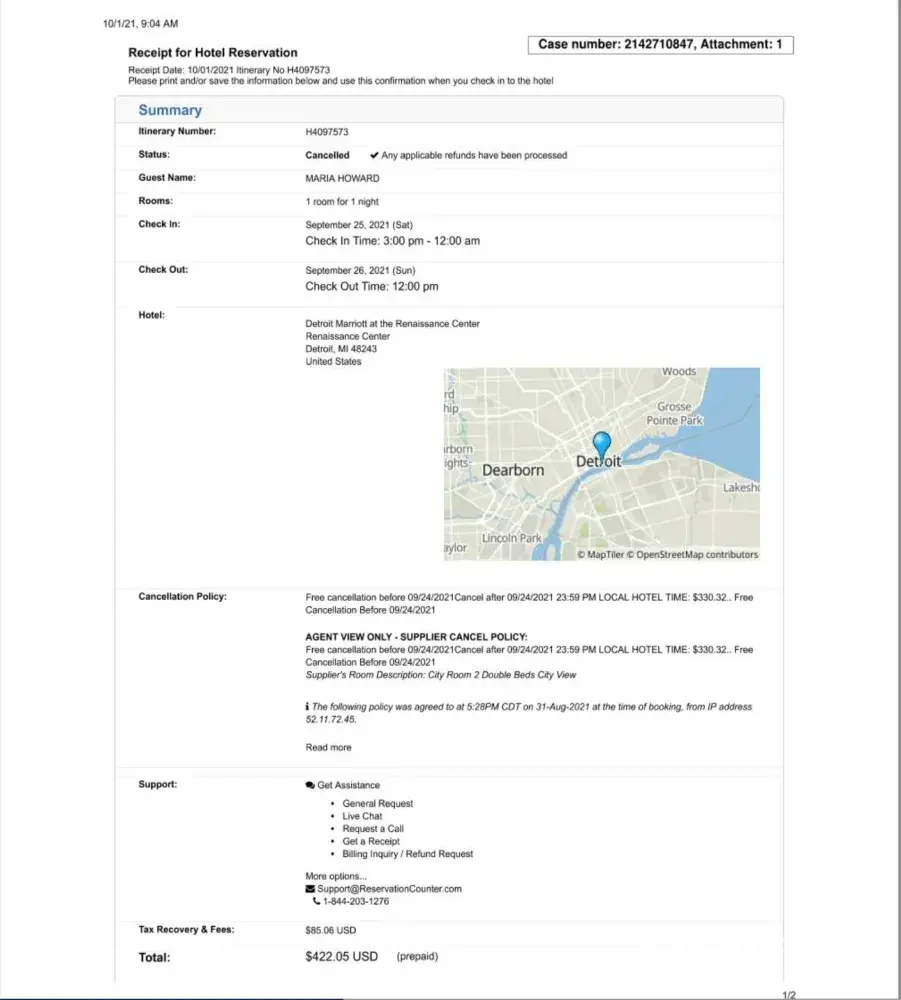The width and height of the screenshot is (901, 1000).
Task: Click the Check Out Time 12:00 pm line
Action: tap(372, 286)
